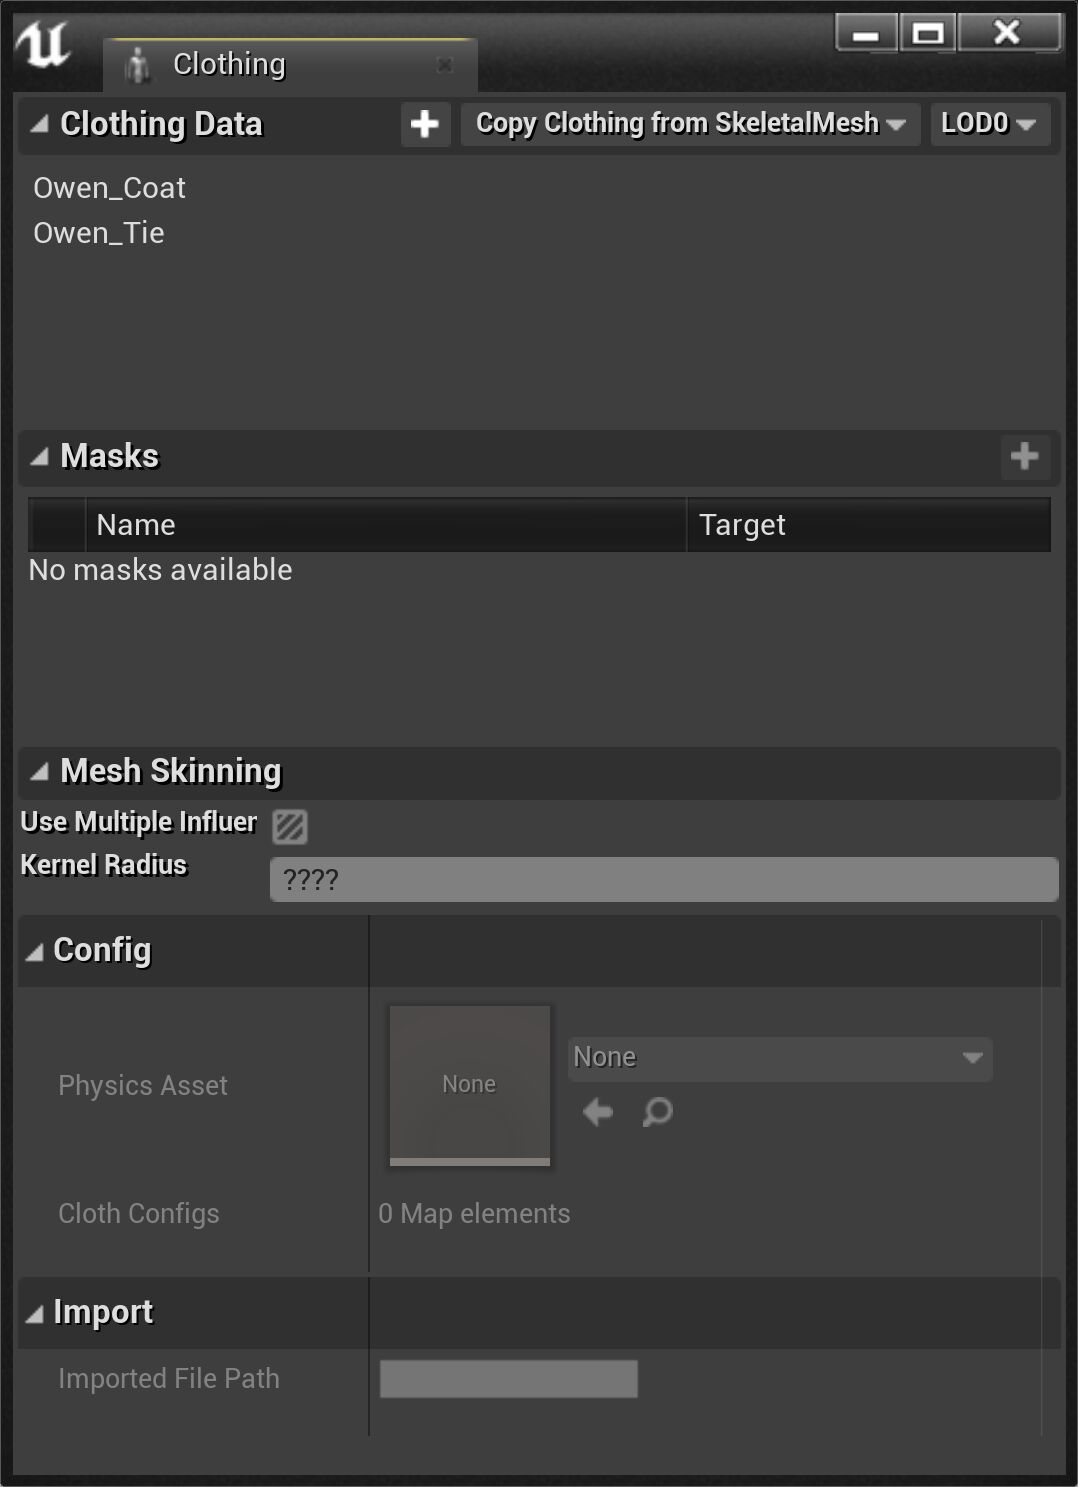Viewport: 1078px width, 1487px height.
Task: Browse to Physics Asset with magnifier icon
Action: point(657,1112)
